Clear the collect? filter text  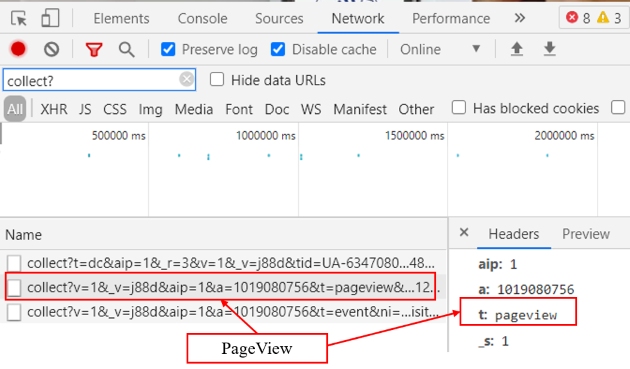point(186,79)
